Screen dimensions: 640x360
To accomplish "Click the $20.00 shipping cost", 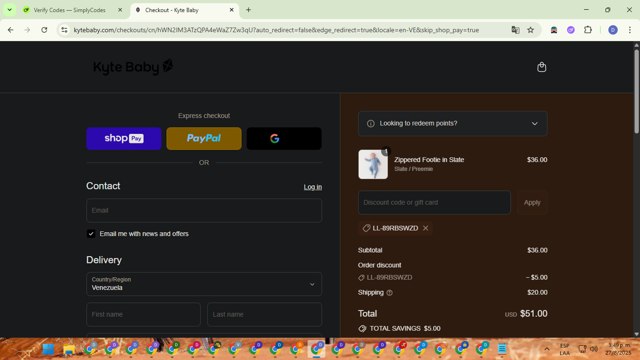I will coord(537,292).
